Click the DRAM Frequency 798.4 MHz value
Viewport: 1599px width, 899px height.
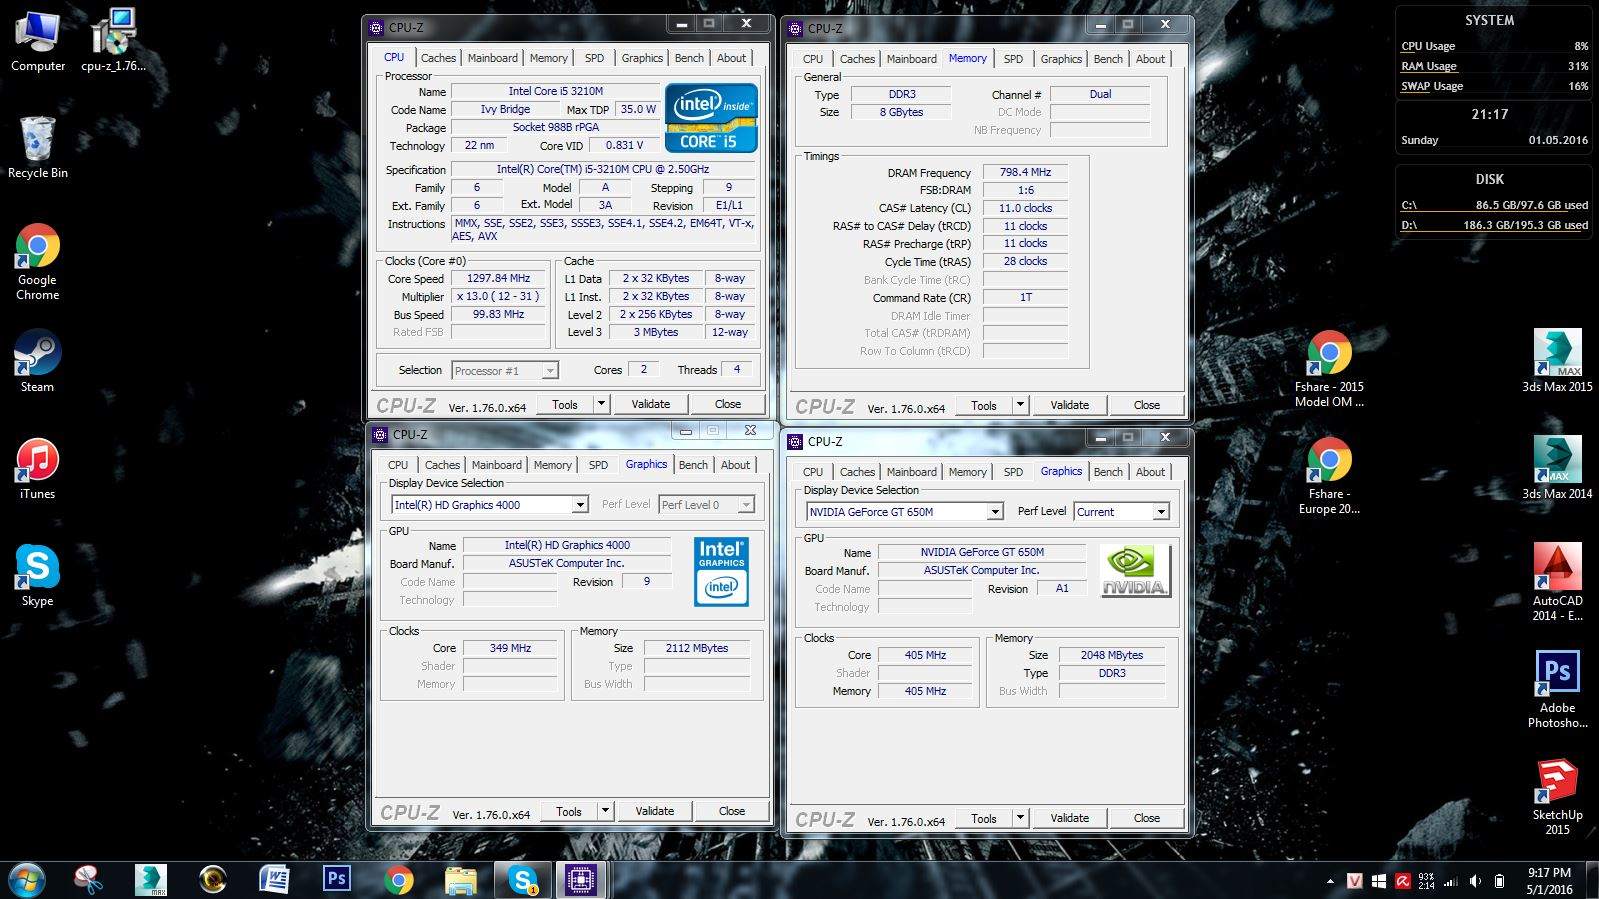tap(1025, 172)
